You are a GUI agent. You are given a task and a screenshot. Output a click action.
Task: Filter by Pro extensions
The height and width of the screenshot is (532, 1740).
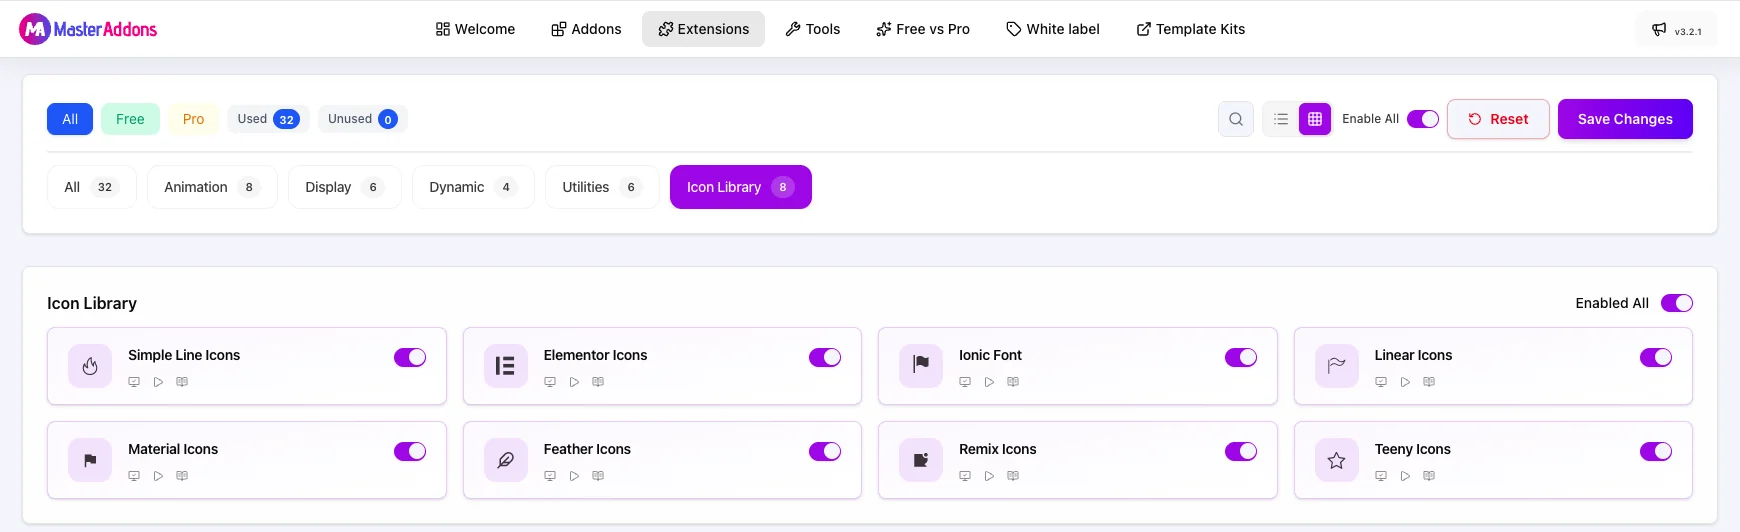point(193,119)
